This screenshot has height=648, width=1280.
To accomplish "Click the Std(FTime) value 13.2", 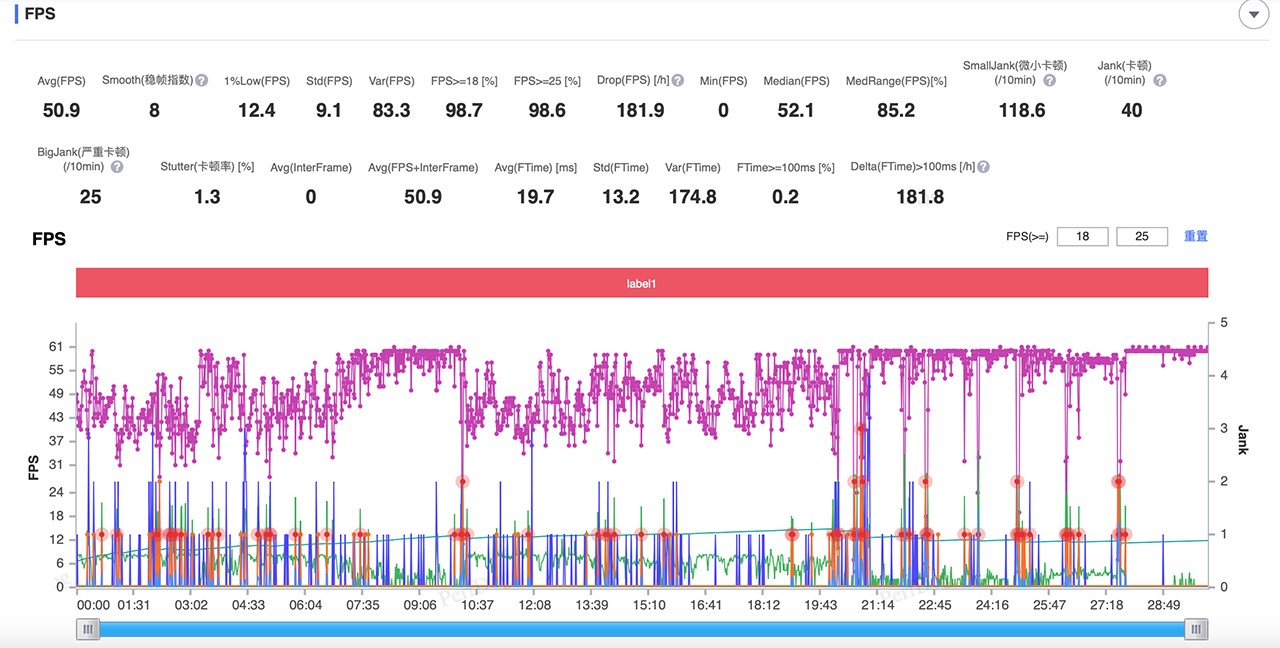I will point(620,197).
